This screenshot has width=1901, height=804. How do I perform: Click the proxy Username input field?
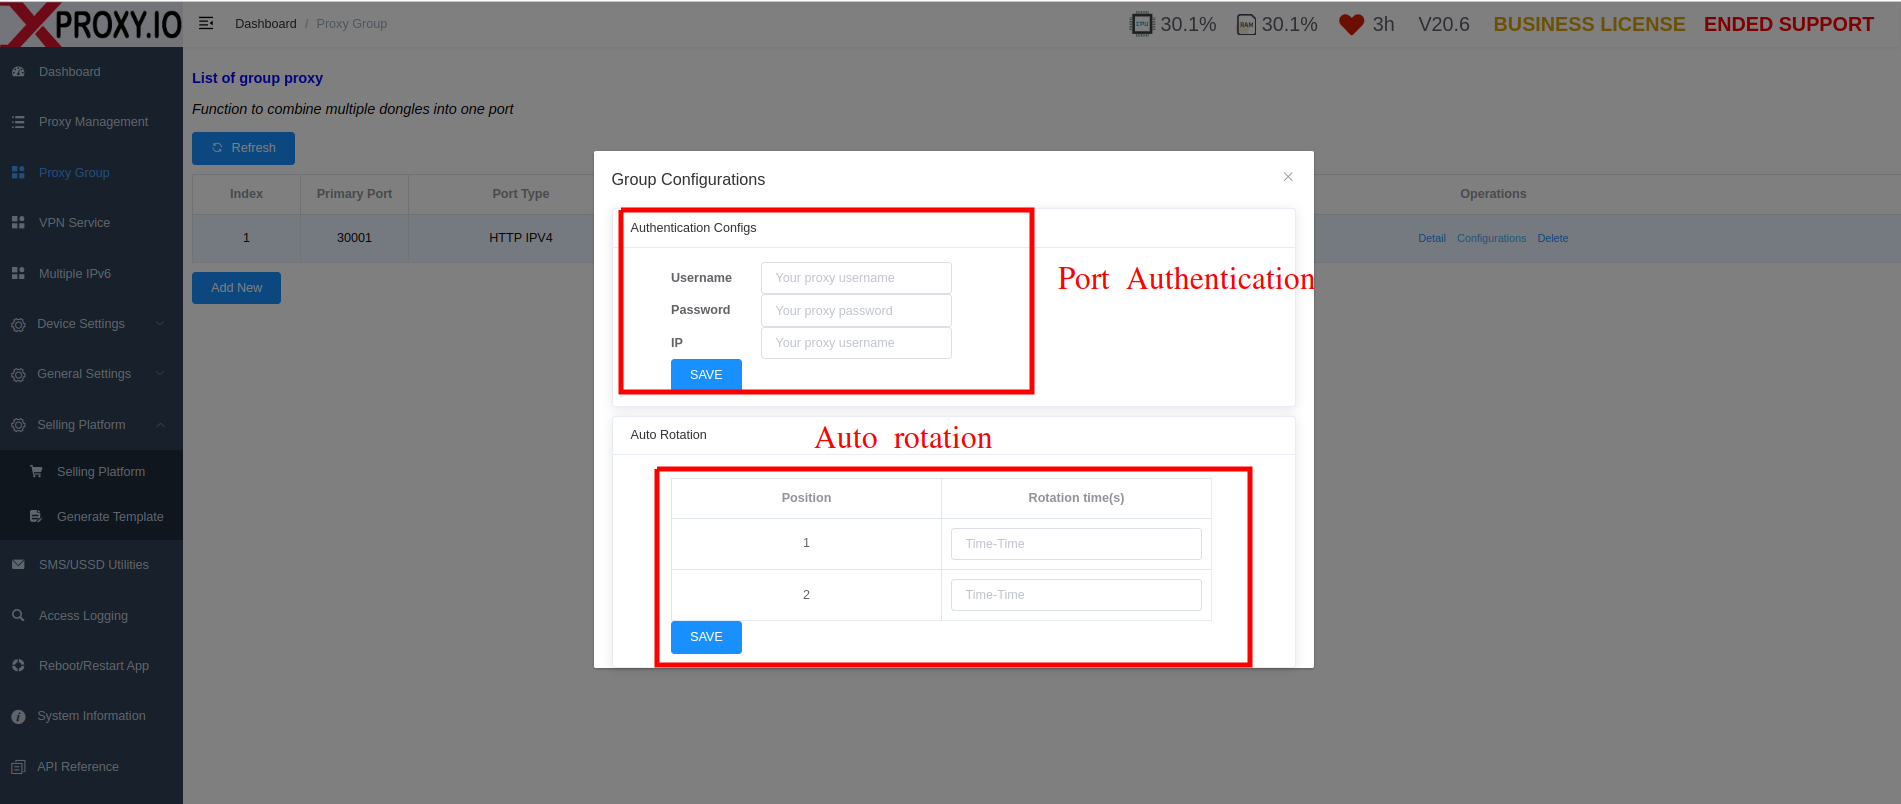tap(856, 278)
